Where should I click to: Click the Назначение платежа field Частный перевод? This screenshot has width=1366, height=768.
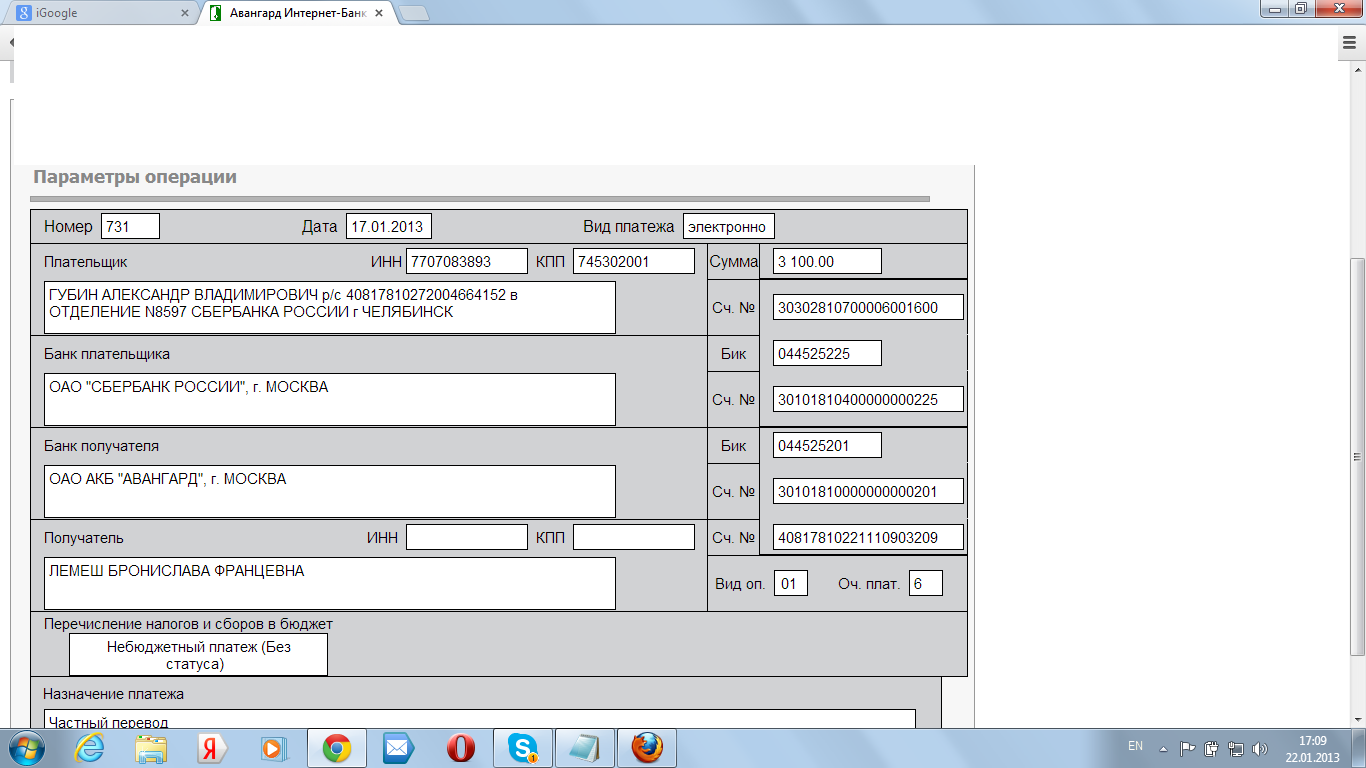pos(480,719)
